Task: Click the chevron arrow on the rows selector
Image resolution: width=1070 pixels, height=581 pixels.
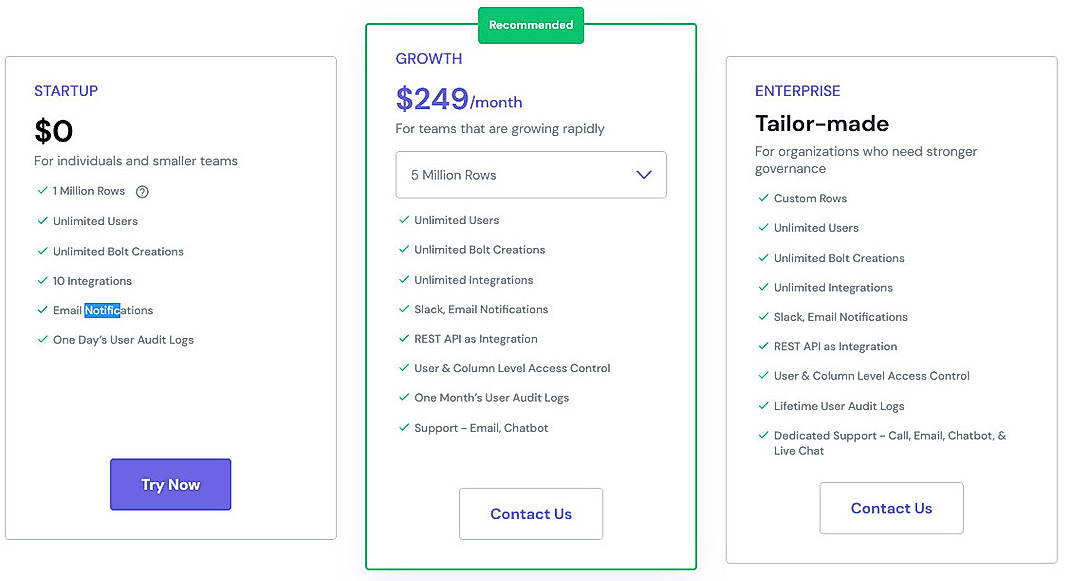Action: (x=644, y=174)
